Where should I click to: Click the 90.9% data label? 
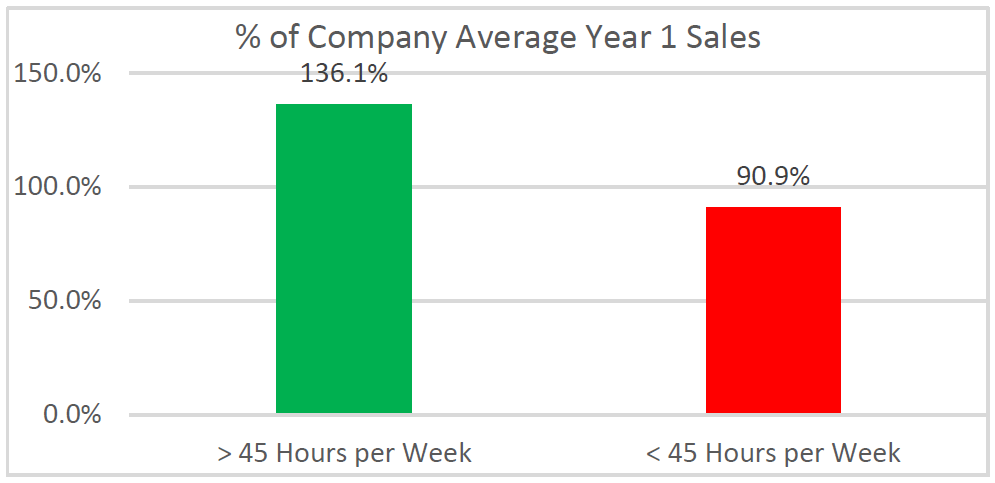[773, 177]
